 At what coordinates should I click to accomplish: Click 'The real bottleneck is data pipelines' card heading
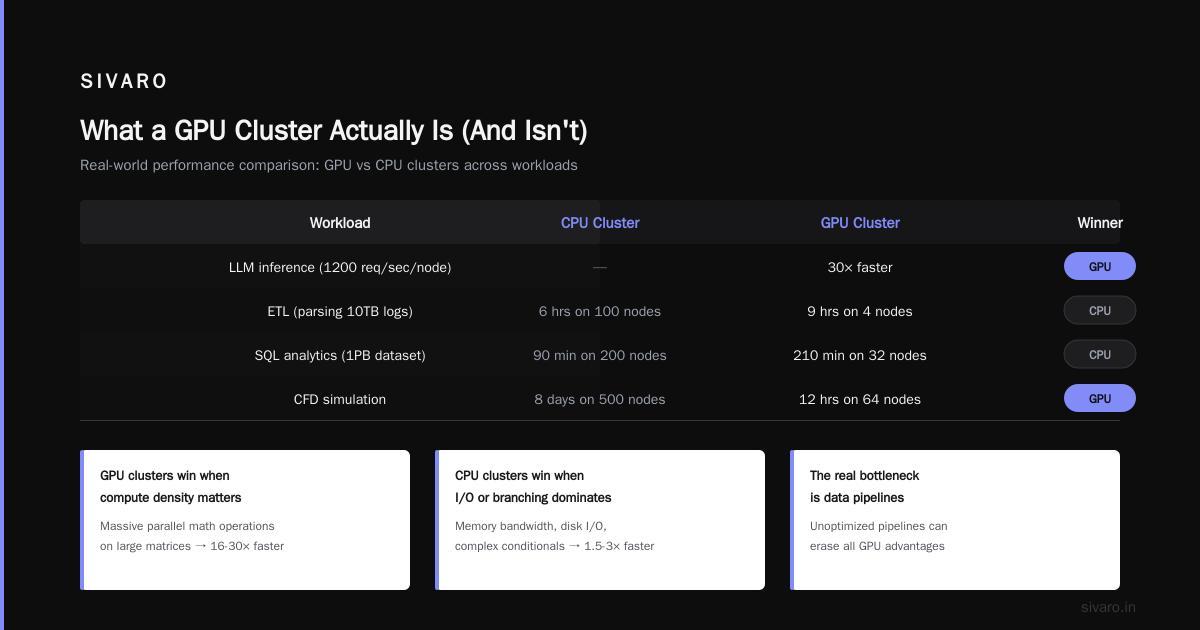tap(865, 486)
